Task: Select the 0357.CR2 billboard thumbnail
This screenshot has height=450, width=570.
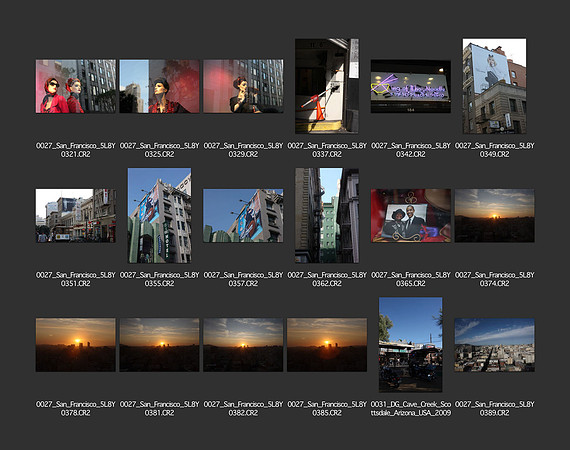Action: point(243,216)
